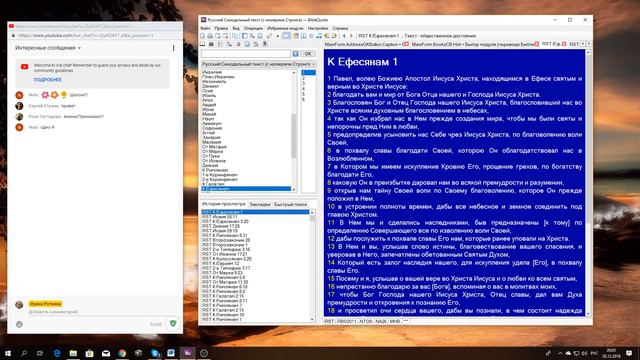Open Google Chrome from the taskbar
Viewport: 640px width, 360px height.
click(122, 353)
